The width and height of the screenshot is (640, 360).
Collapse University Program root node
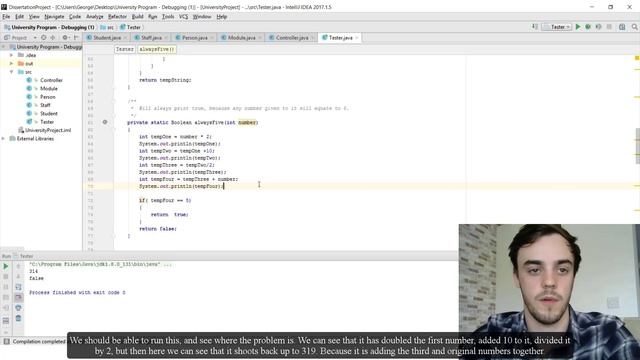pos(3,47)
